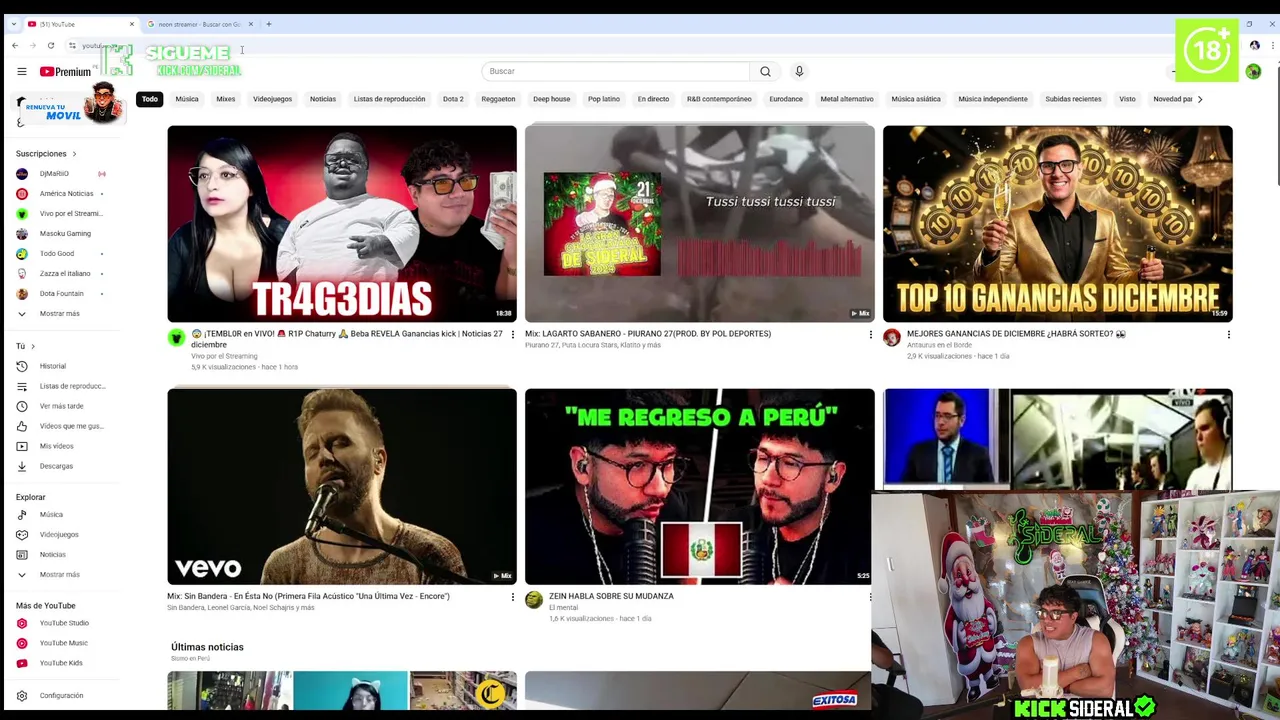Click the Zazza el italiano channel avatar
Screen dimensions: 1280x720
(x=22, y=274)
